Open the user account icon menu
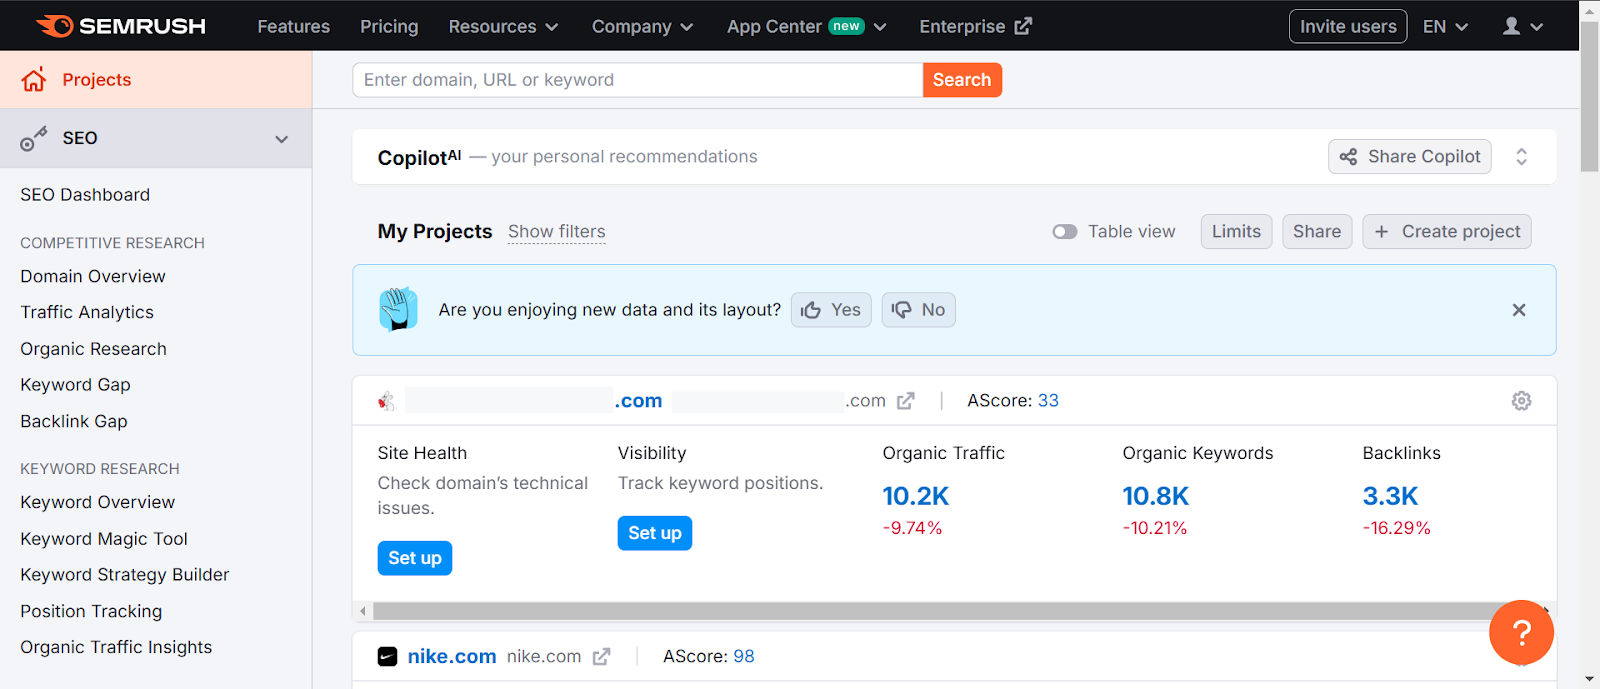1600x689 pixels. tap(1522, 26)
